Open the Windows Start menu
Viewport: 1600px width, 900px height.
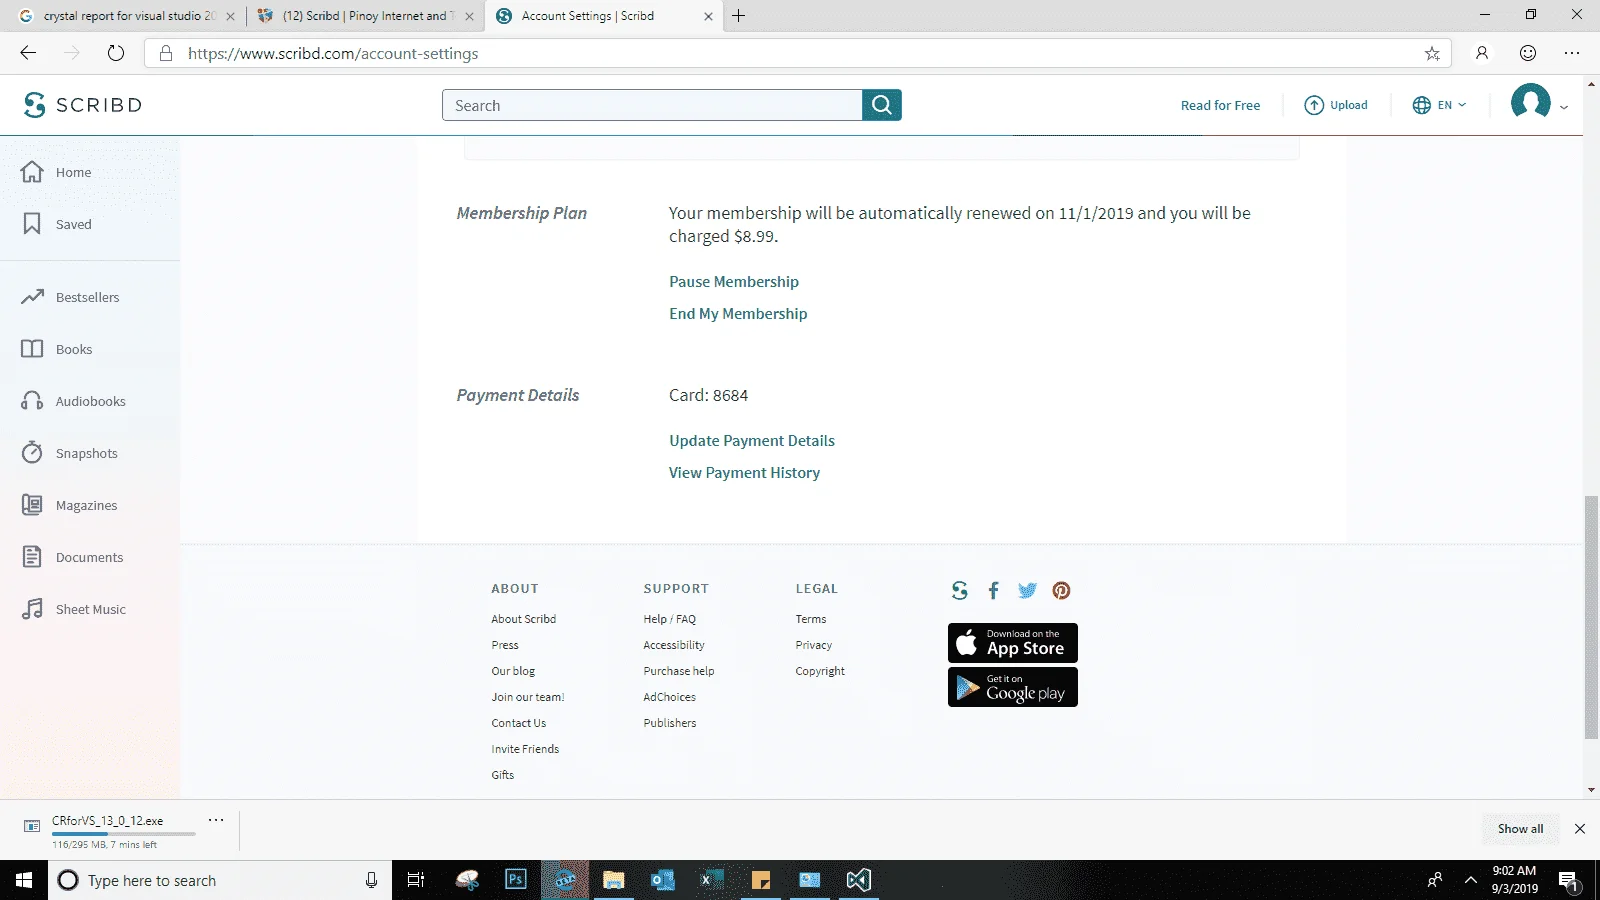coord(24,880)
